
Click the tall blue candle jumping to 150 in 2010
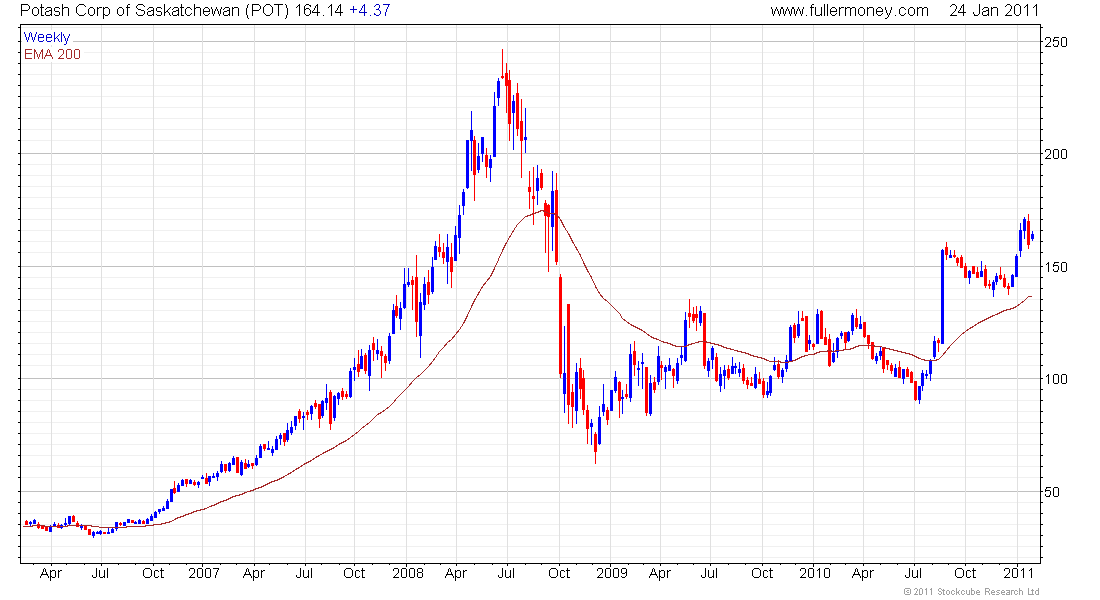pyautogui.click(x=942, y=296)
